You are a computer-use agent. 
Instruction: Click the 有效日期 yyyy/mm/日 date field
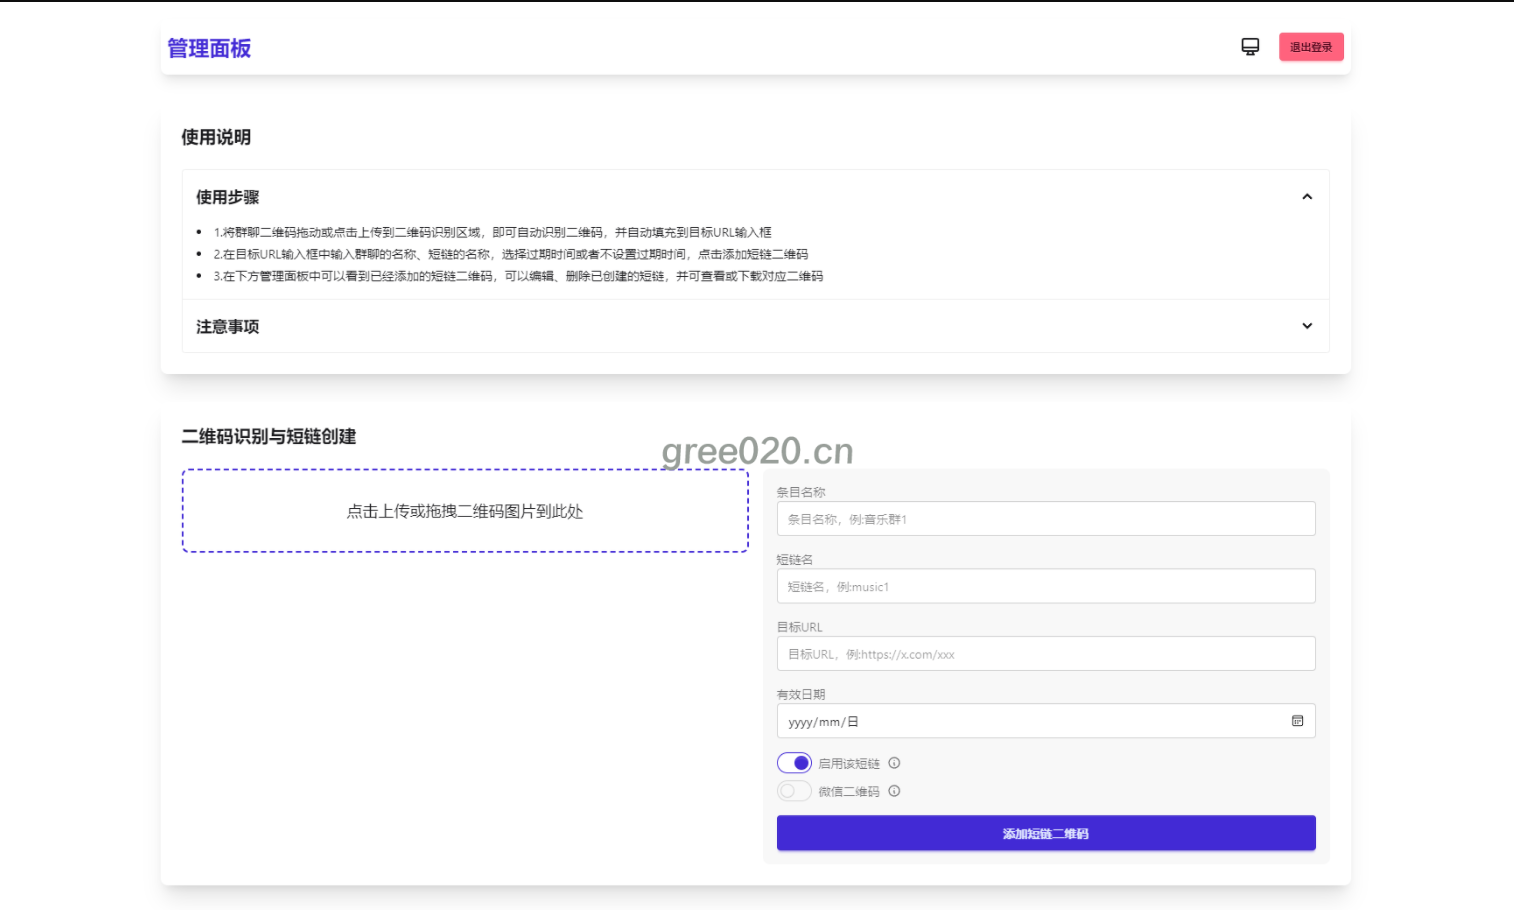click(x=1030, y=721)
